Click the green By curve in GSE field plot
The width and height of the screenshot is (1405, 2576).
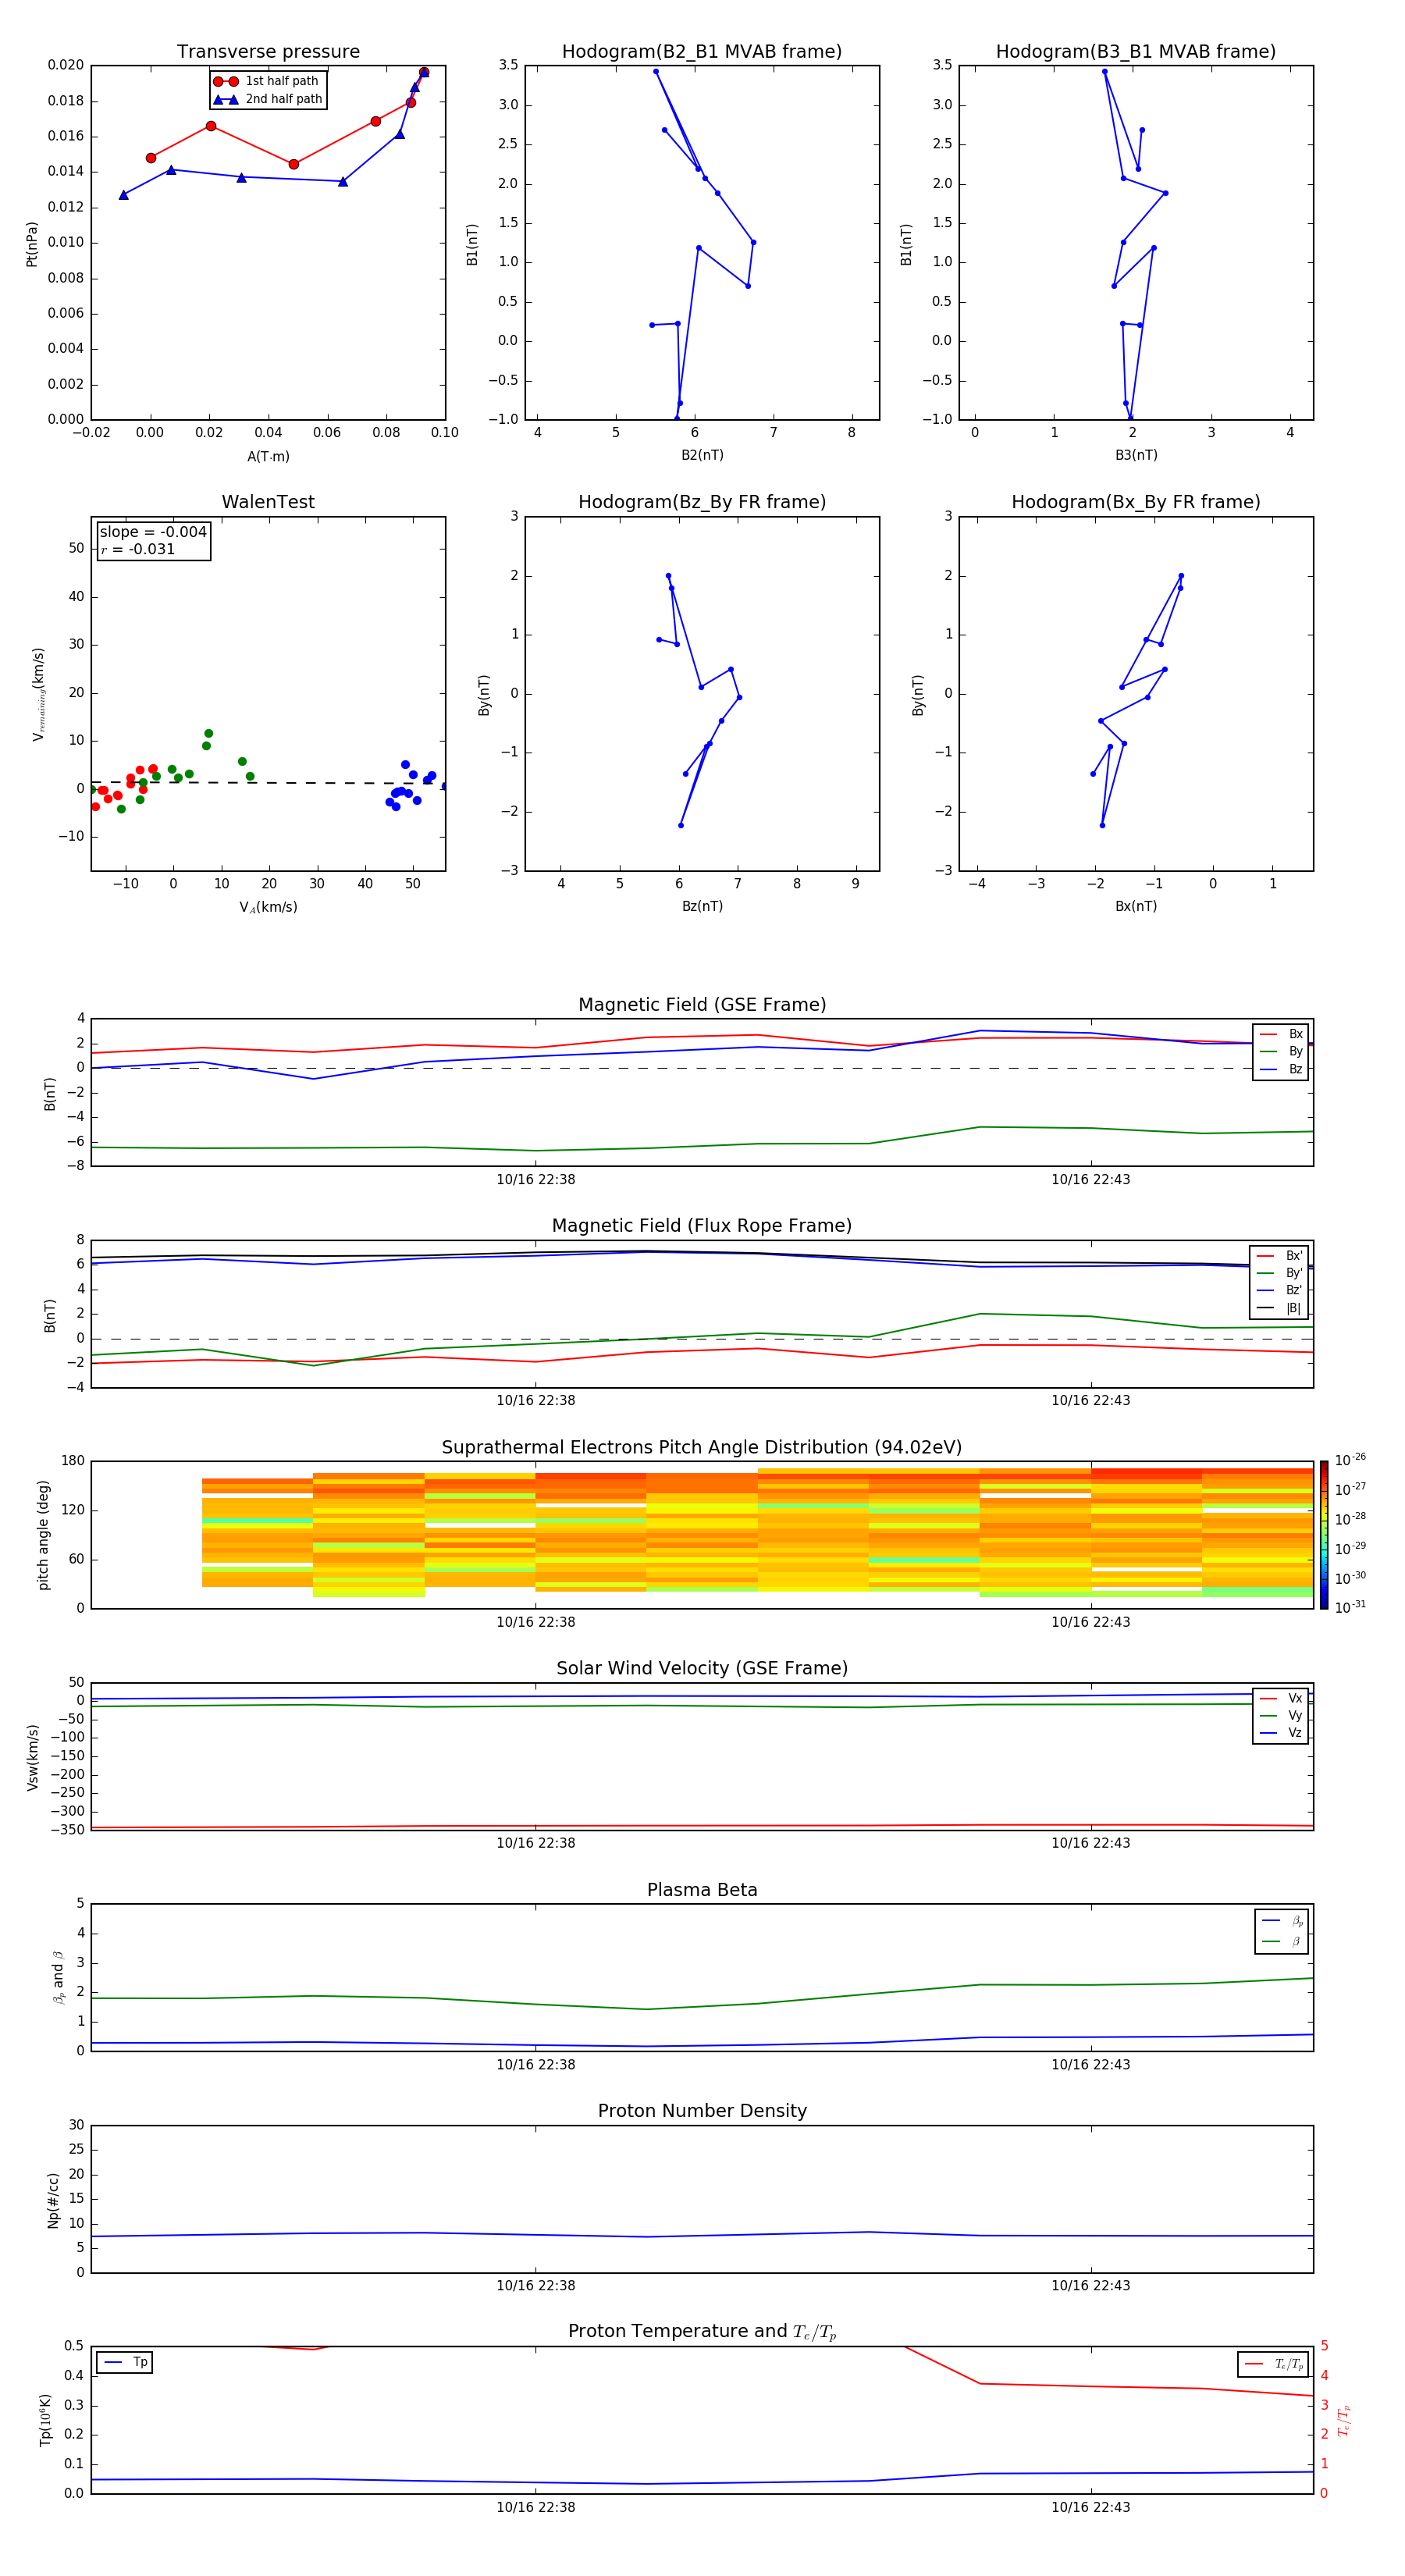click(702, 1146)
